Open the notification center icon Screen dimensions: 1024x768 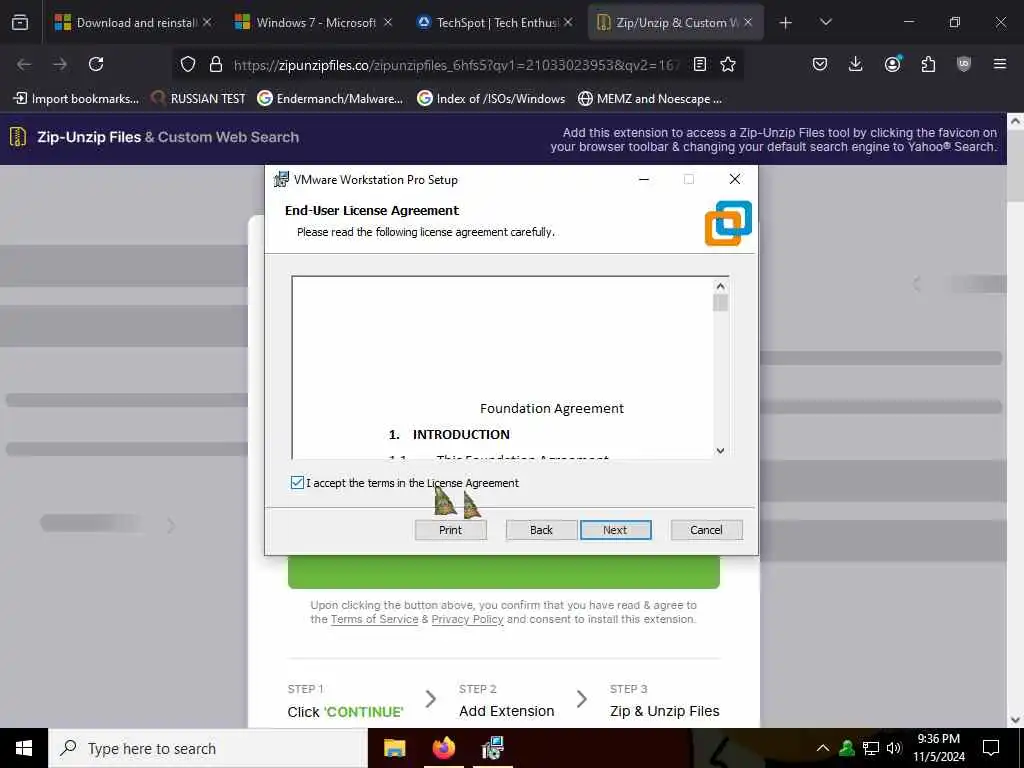point(991,748)
